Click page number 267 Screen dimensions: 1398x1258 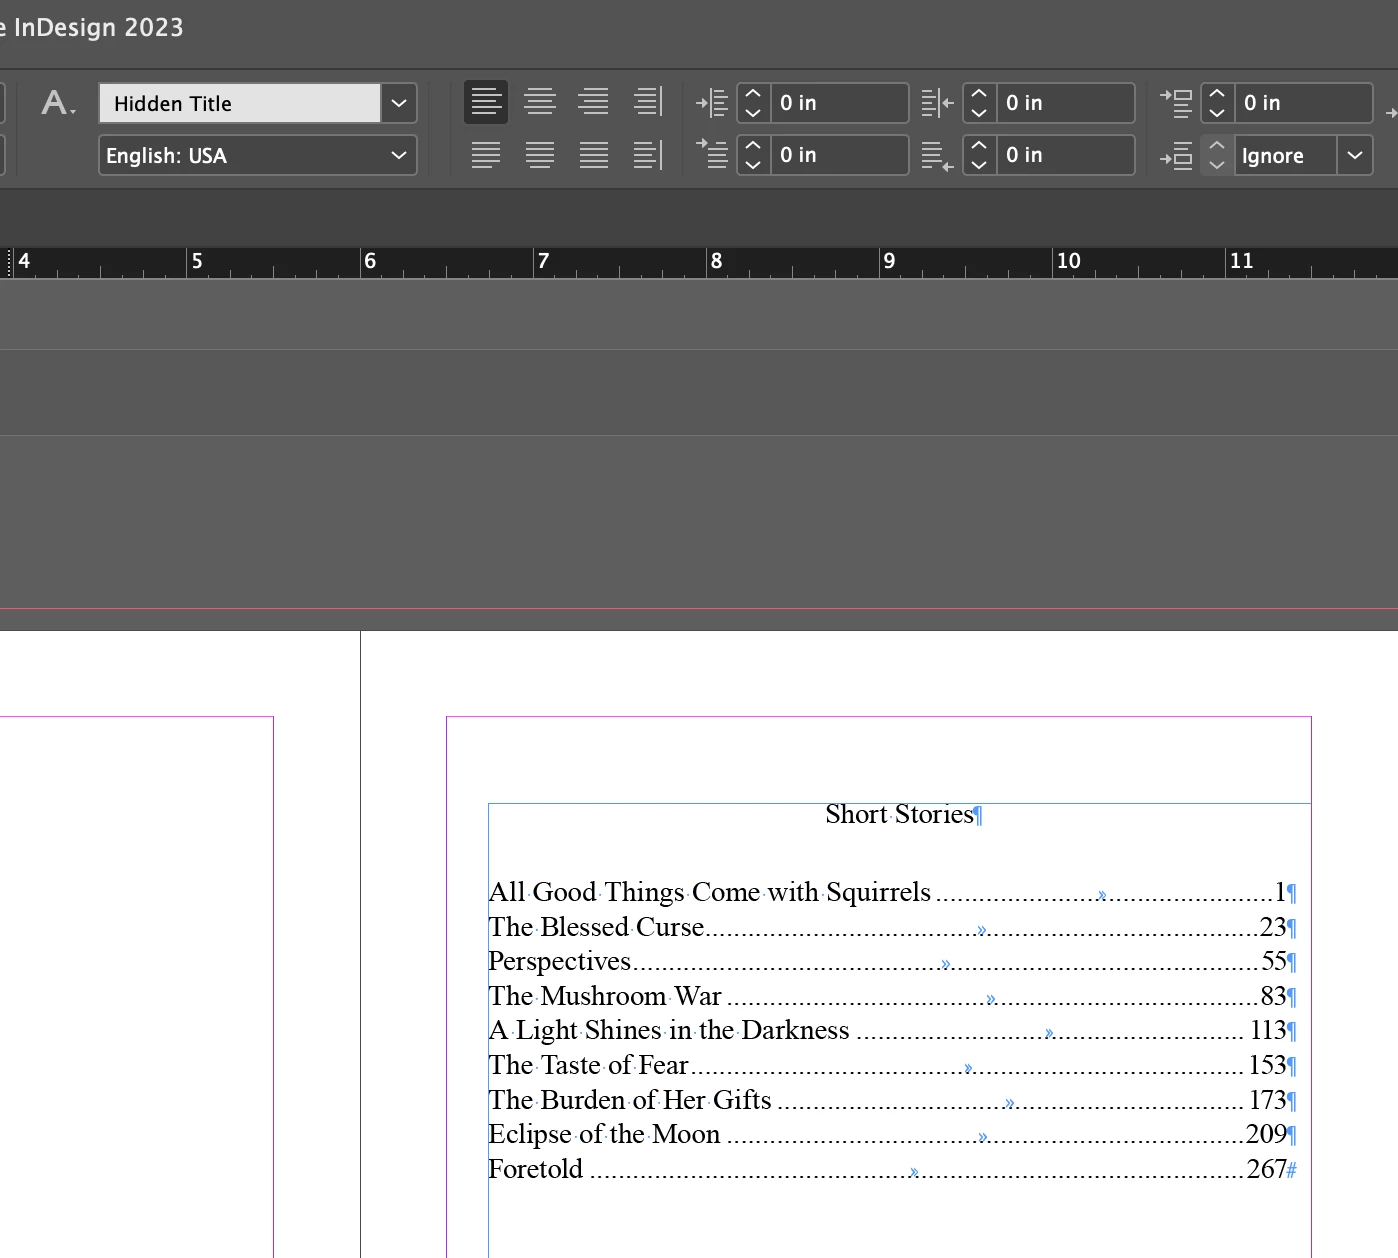[1266, 1169]
